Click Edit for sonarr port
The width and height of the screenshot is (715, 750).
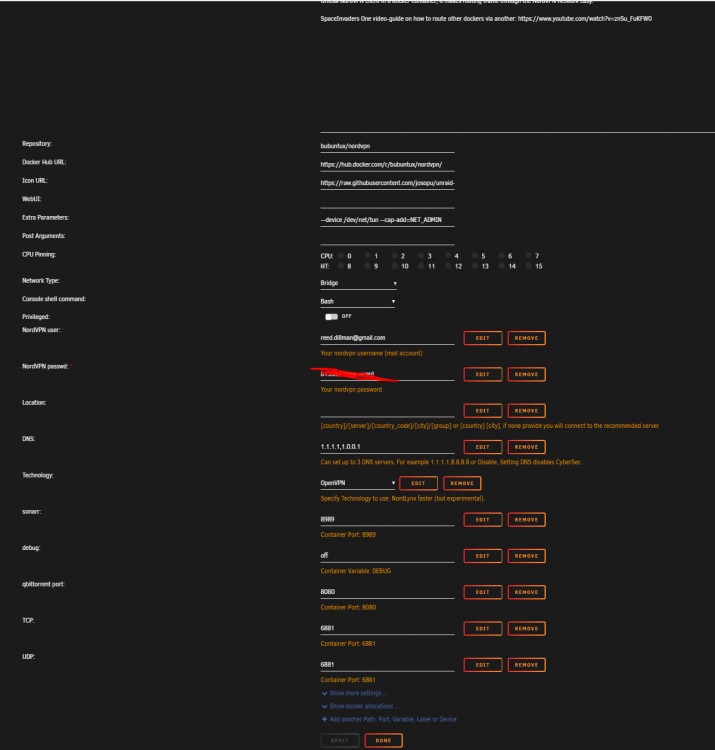483,520
